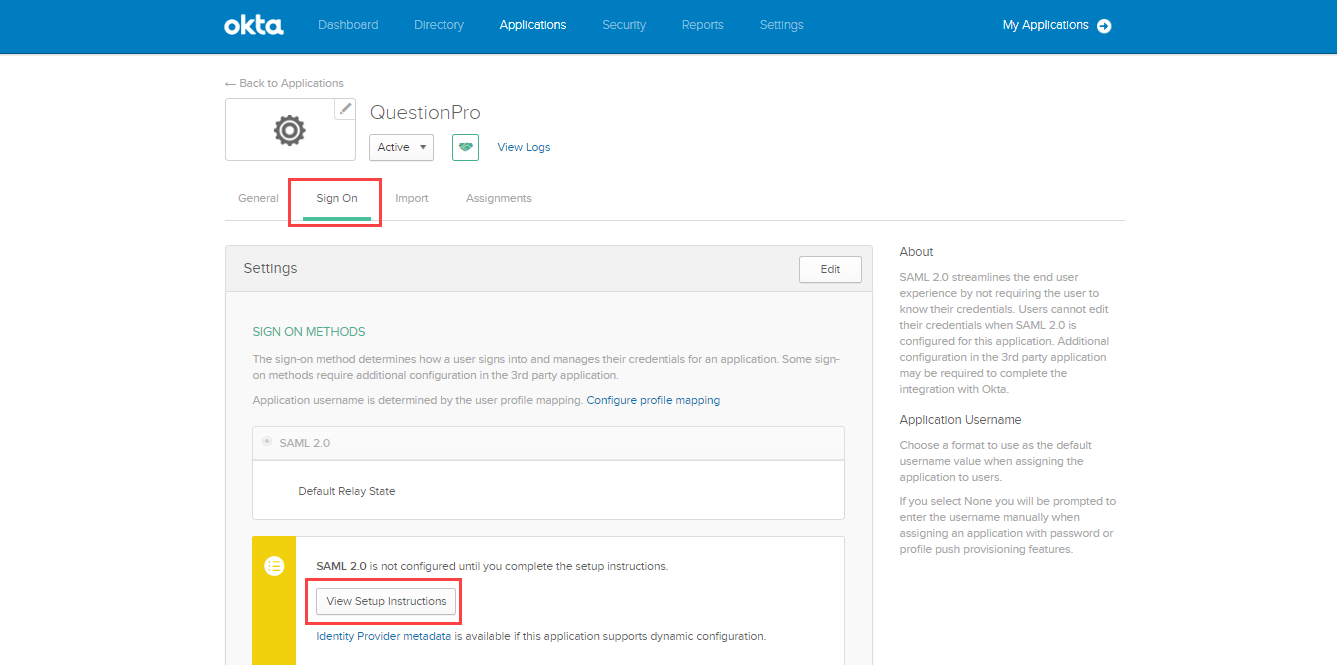Select the SAML 2.0 radio button
The image size is (1337, 665).
267,442
